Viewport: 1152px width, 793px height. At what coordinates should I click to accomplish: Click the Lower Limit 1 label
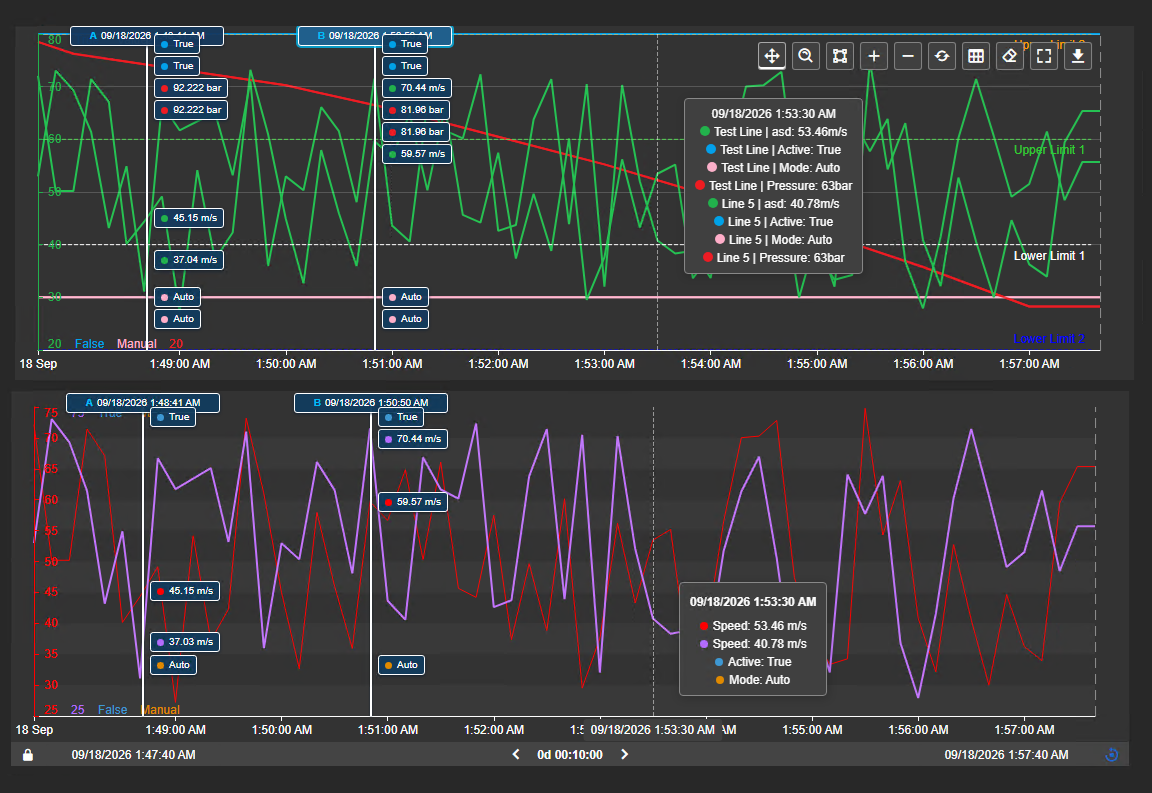1049,256
